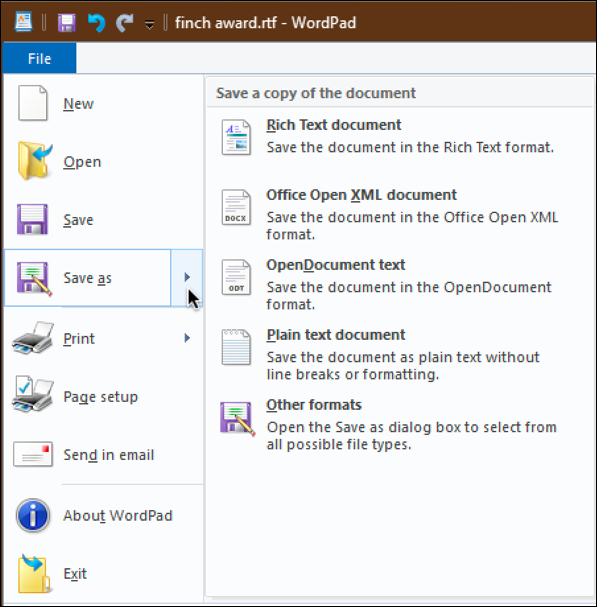Click the Plain text notepad icon
597x607 pixels.
236,347
